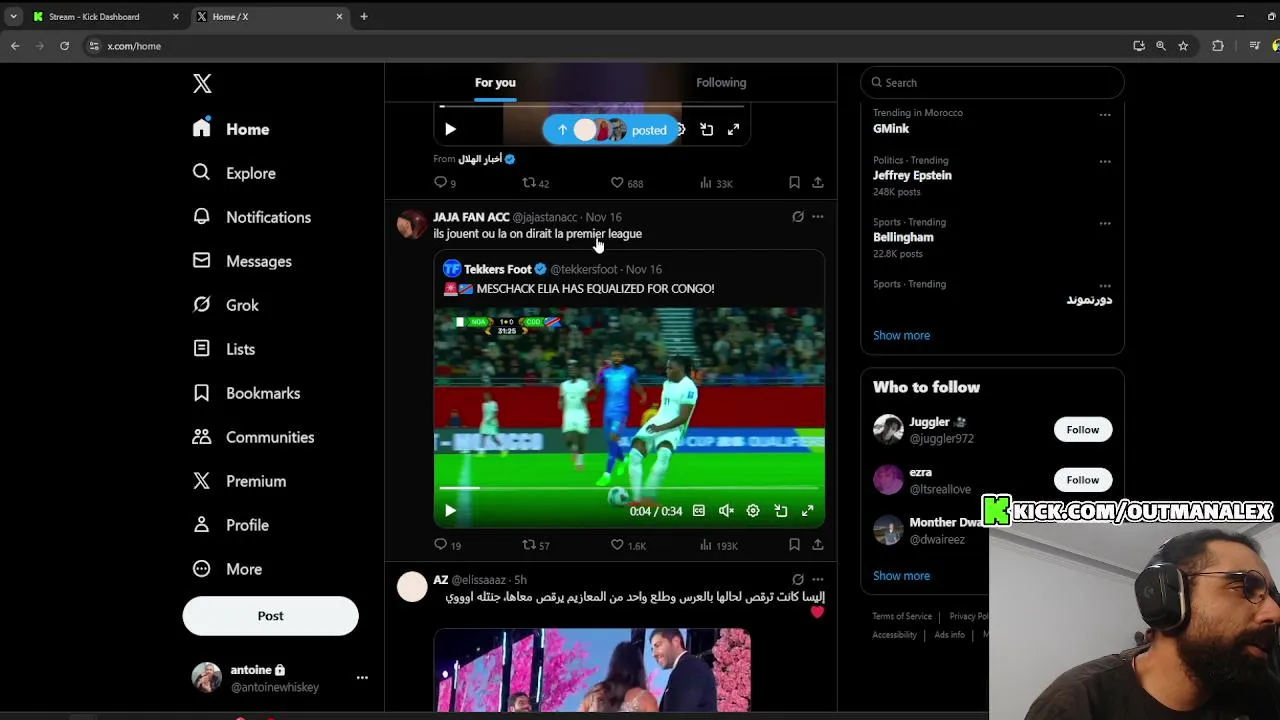View analytics showing 193K views
This screenshot has width=1280, height=720.
[x=718, y=545]
